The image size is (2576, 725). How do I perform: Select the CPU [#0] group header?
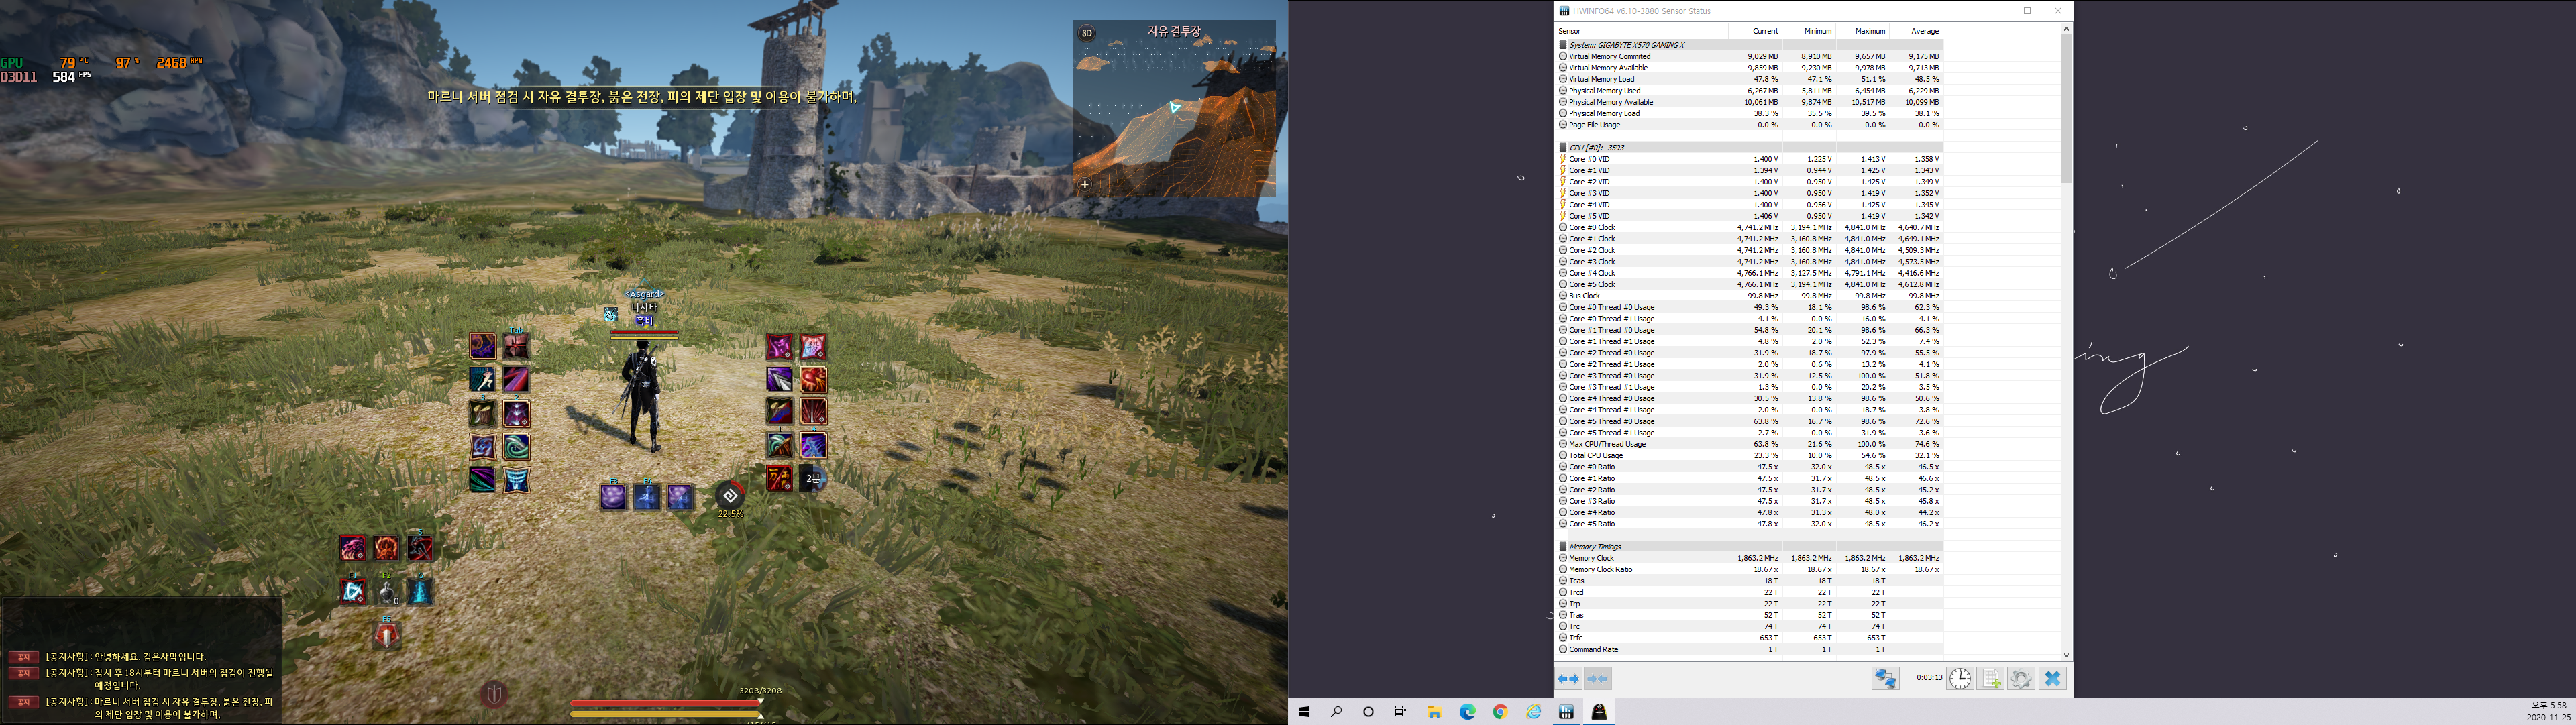(x=1750, y=147)
